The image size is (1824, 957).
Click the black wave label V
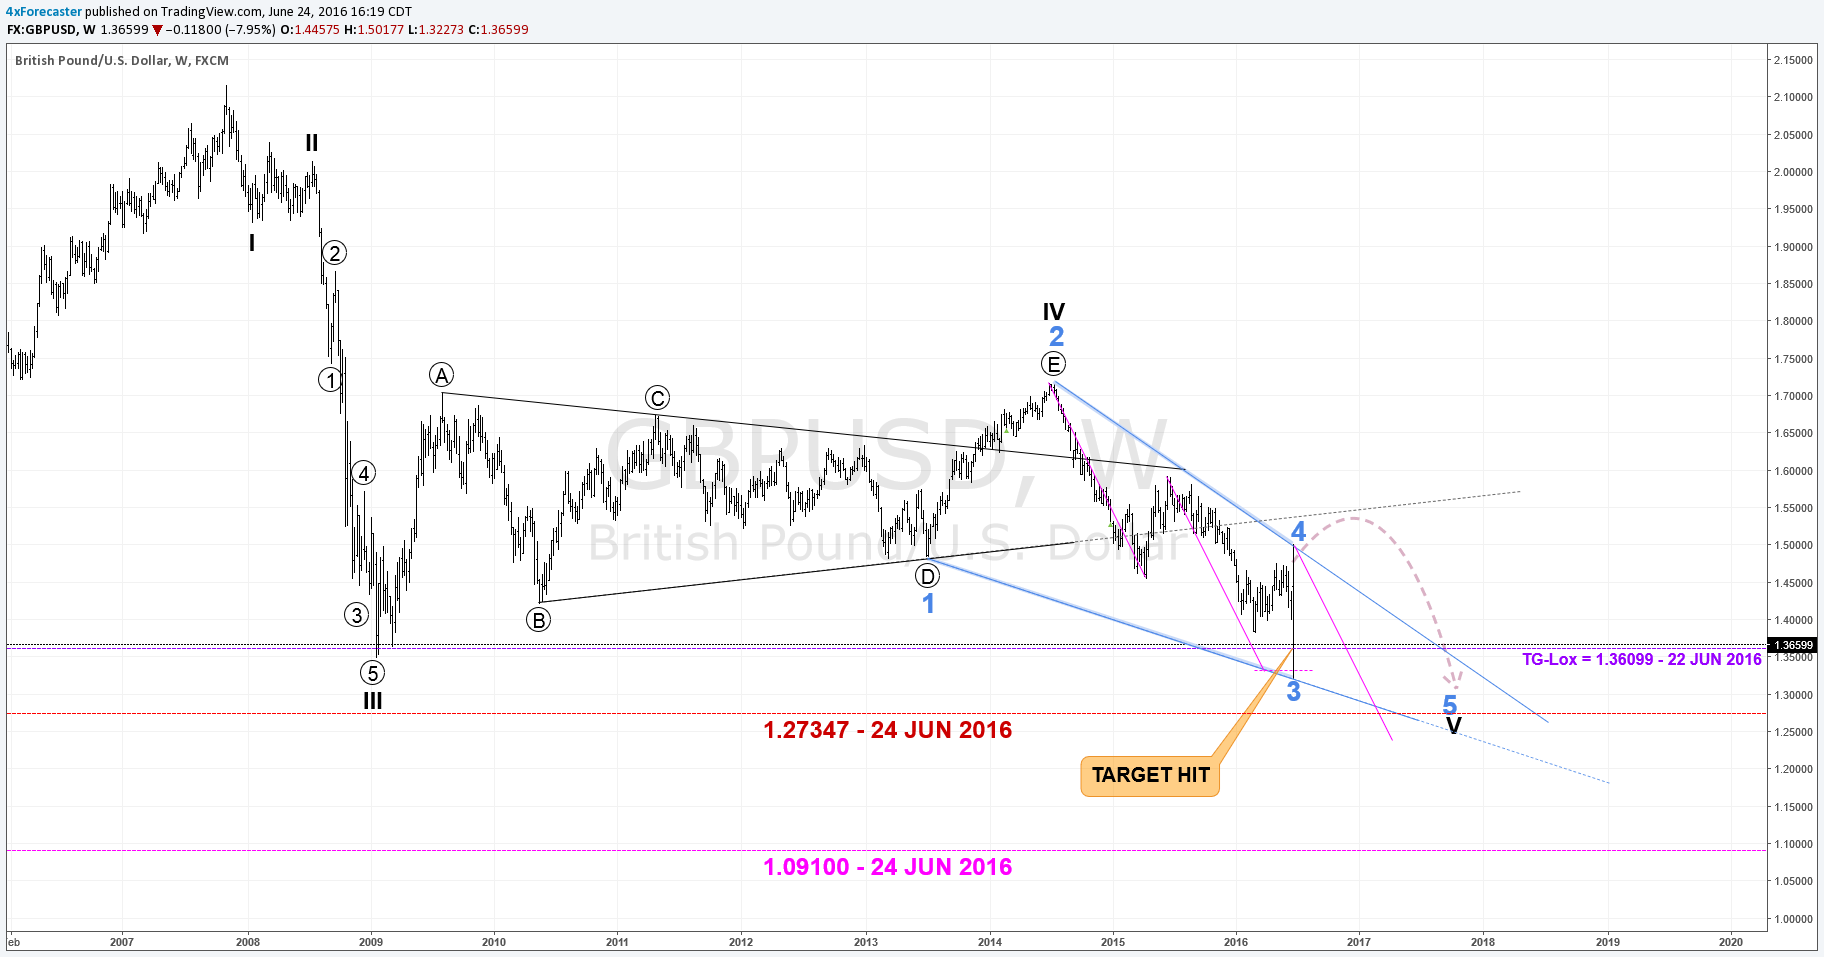pos(1454,726)
